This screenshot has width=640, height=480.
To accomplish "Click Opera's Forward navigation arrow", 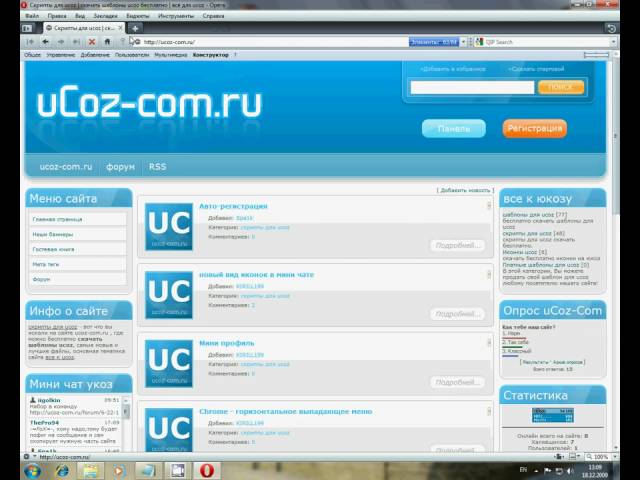I will point(61,42).
